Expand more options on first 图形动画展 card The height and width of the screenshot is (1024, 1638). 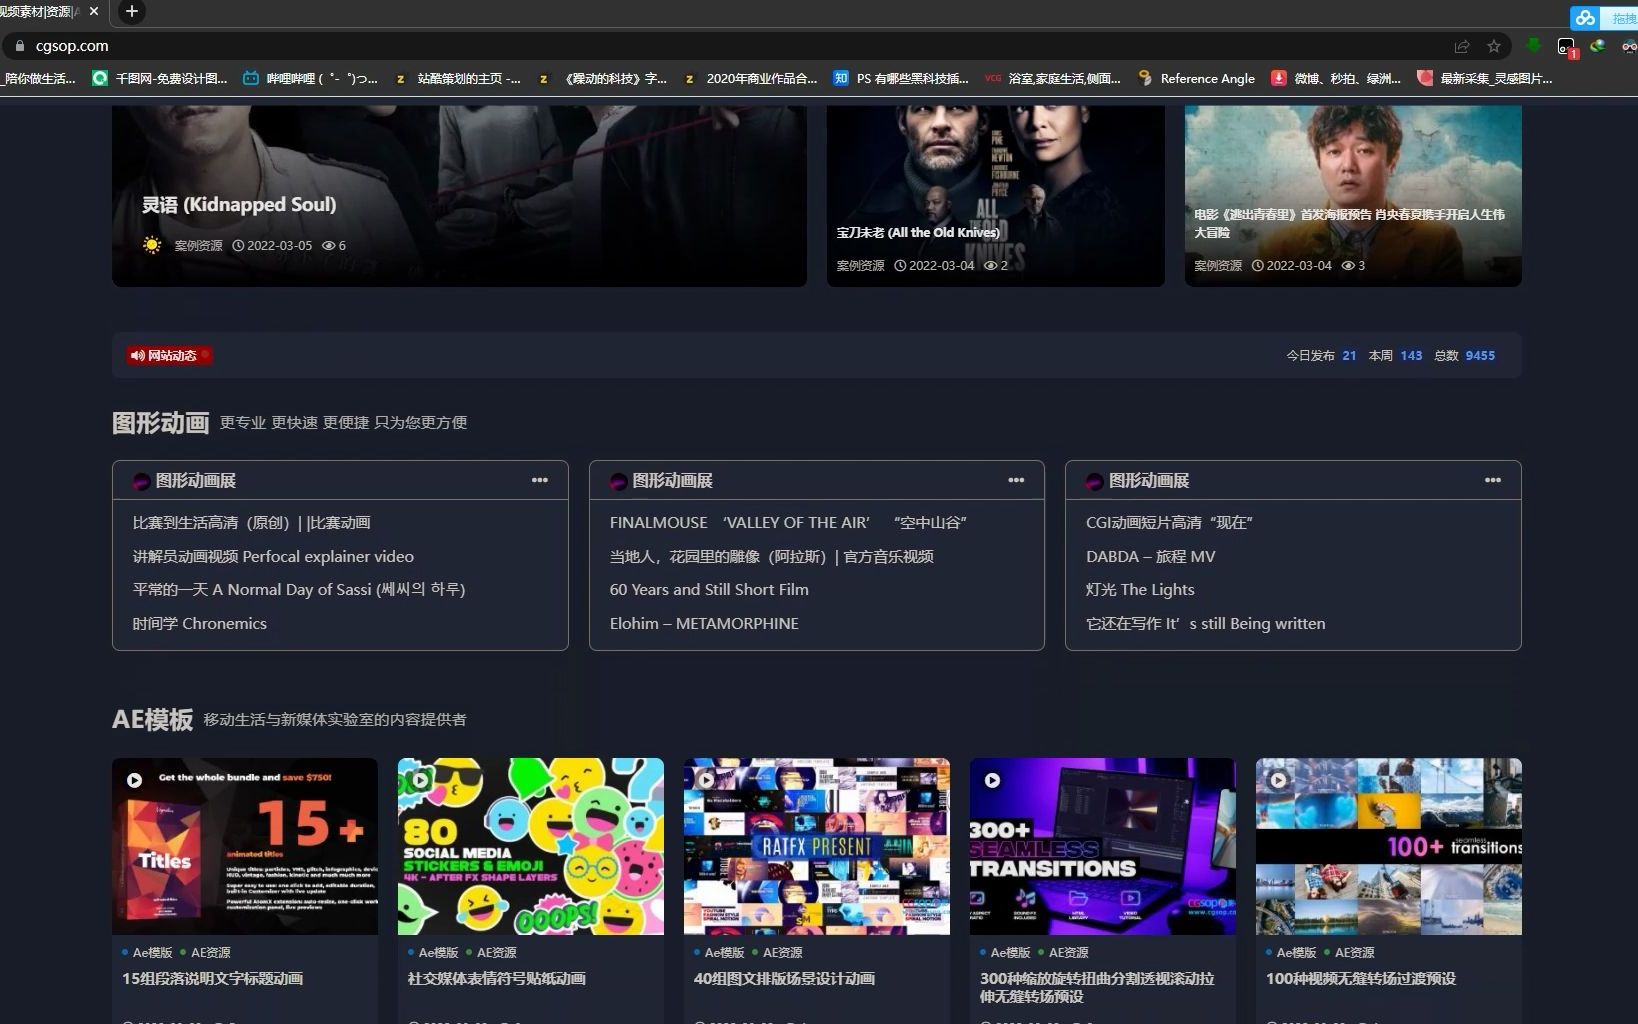pos(540,480)
